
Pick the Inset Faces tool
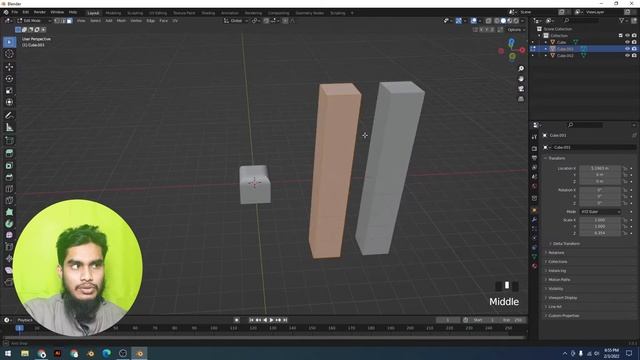9,165
